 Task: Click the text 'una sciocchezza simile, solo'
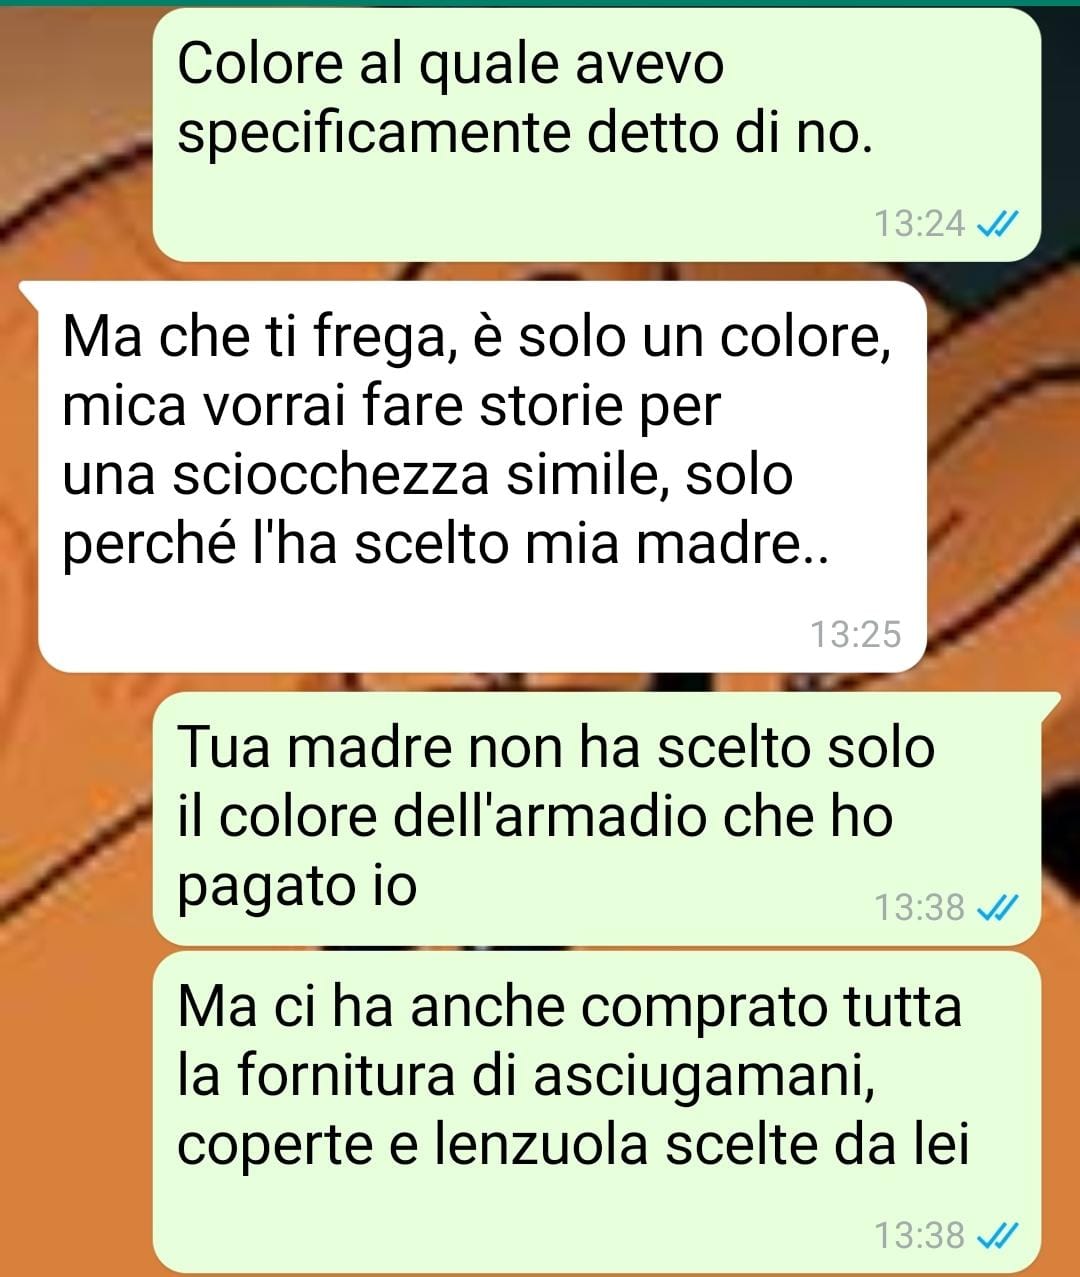(x=427, y=476)
